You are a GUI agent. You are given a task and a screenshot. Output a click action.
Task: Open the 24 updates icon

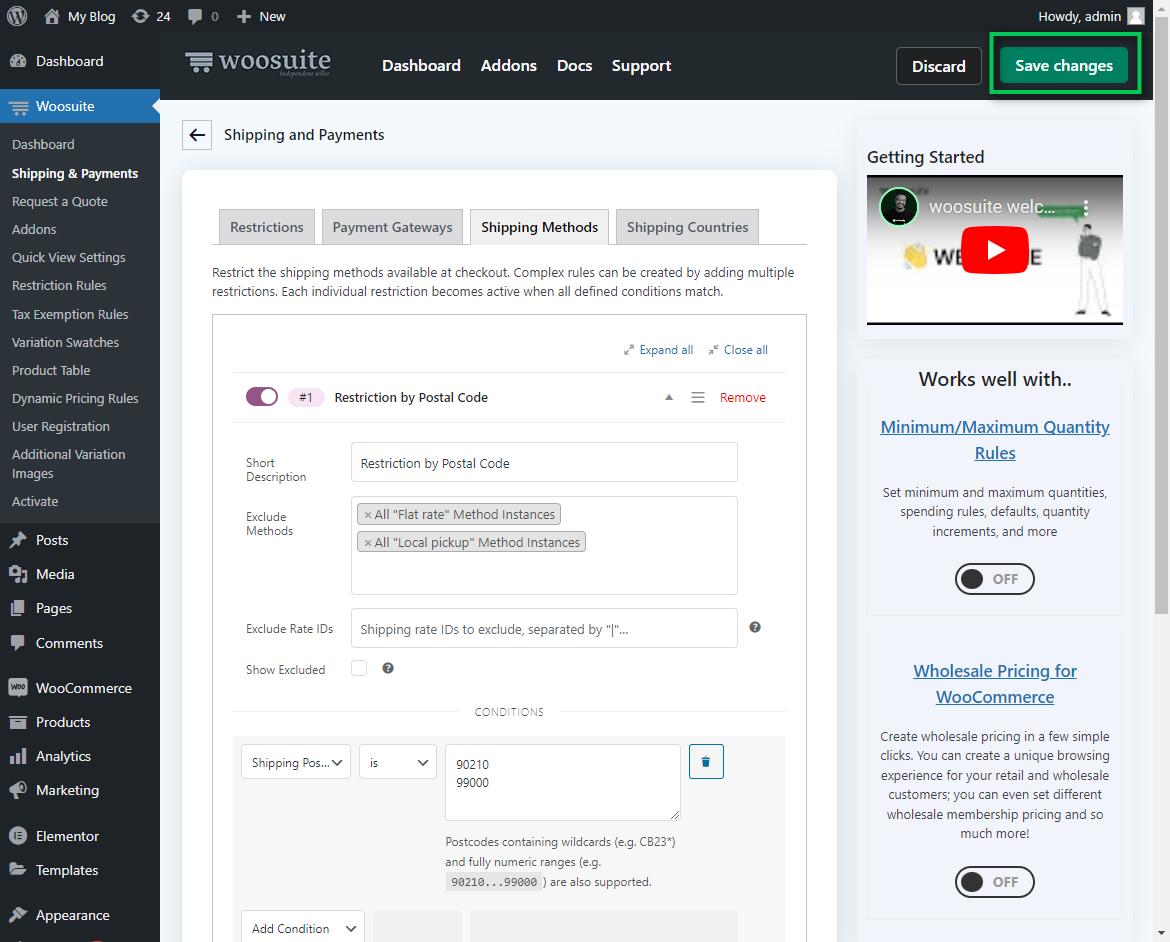pyautogui.click(x=140, y=16)
